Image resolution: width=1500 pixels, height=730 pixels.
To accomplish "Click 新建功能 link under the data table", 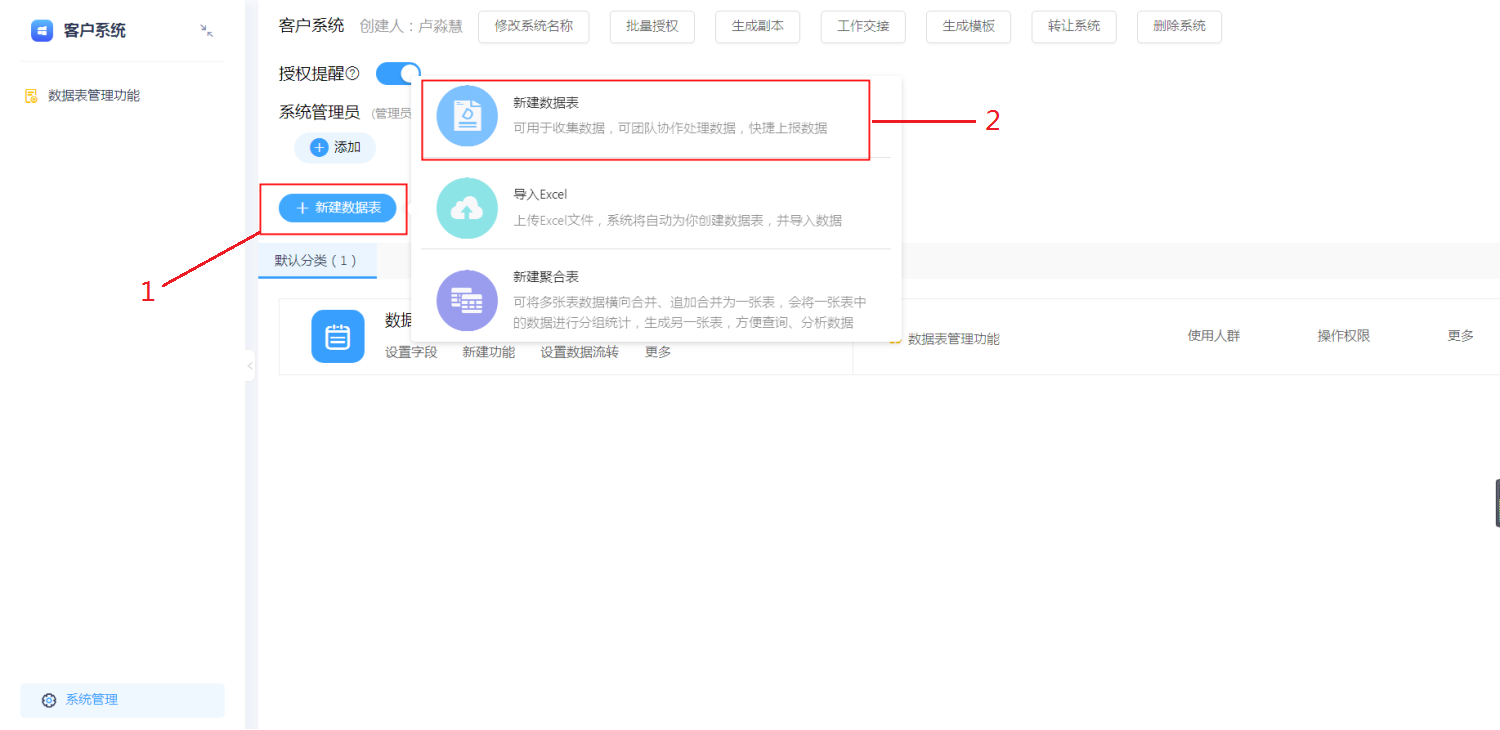I will pyautogui.click(x=489, y=352).
